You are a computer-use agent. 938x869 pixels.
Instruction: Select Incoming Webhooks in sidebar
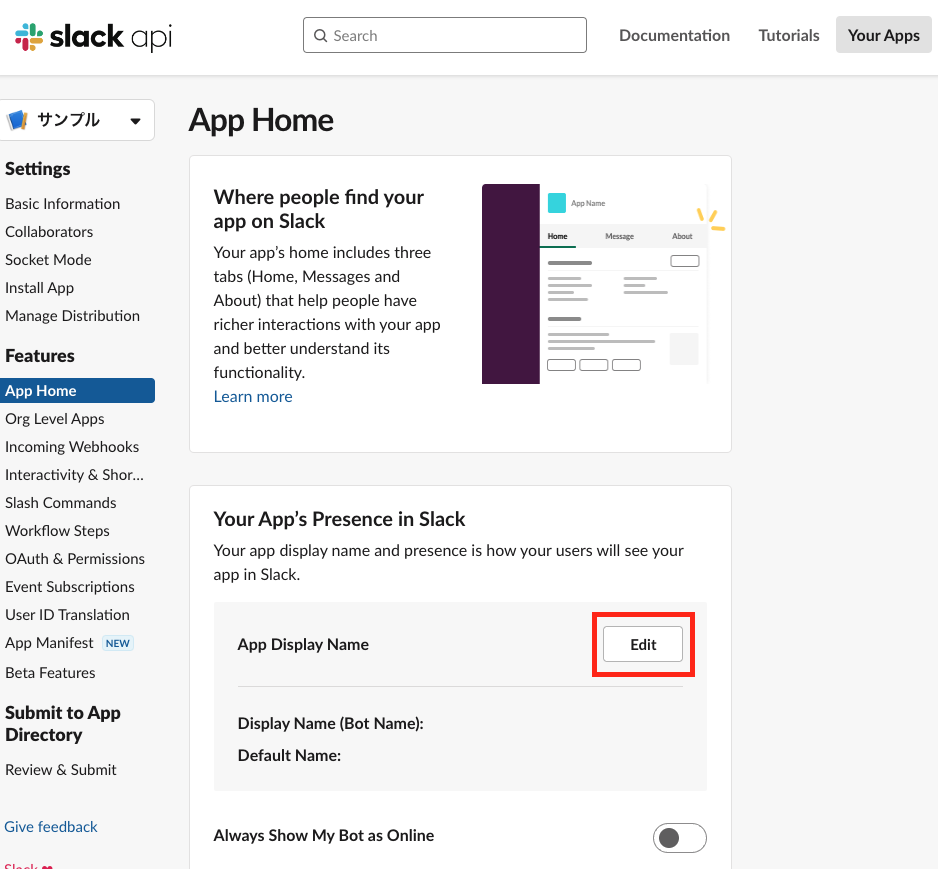coord(72,447)
